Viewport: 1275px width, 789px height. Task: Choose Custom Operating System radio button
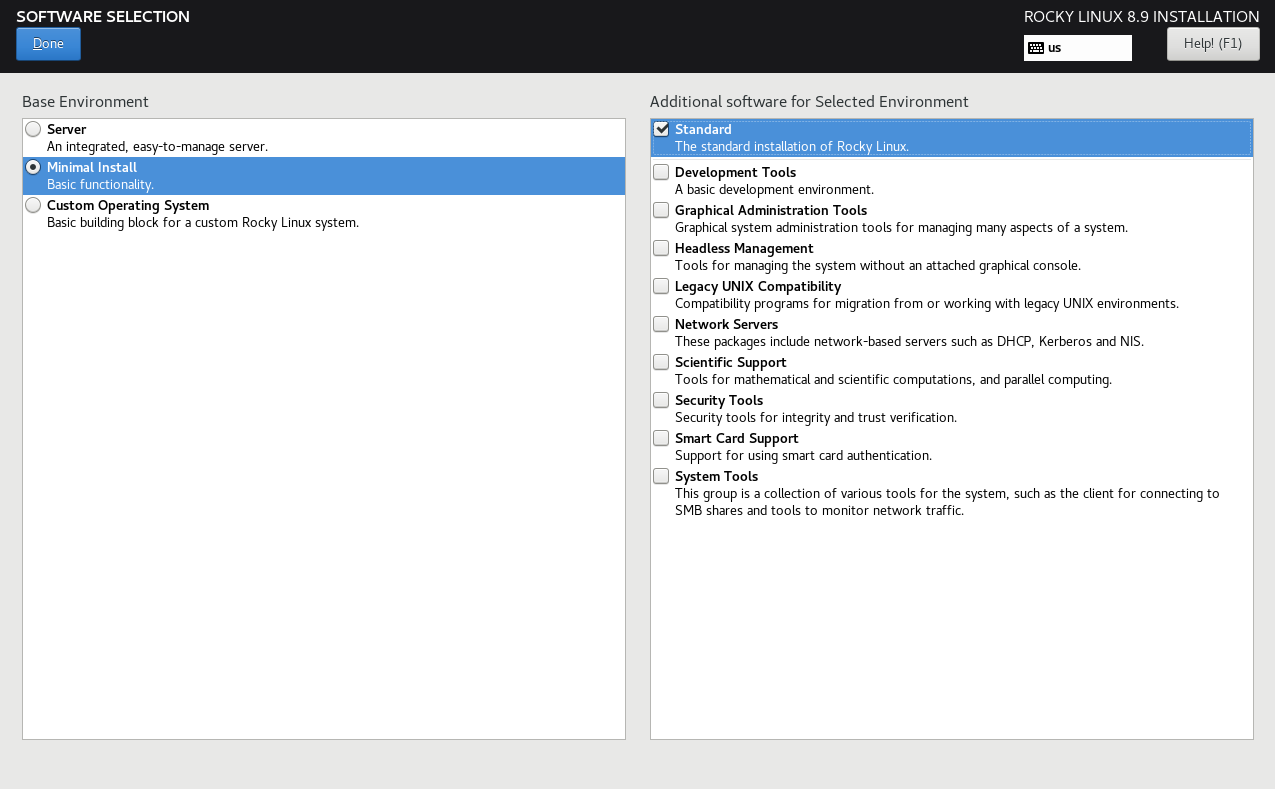coord(34,205)
